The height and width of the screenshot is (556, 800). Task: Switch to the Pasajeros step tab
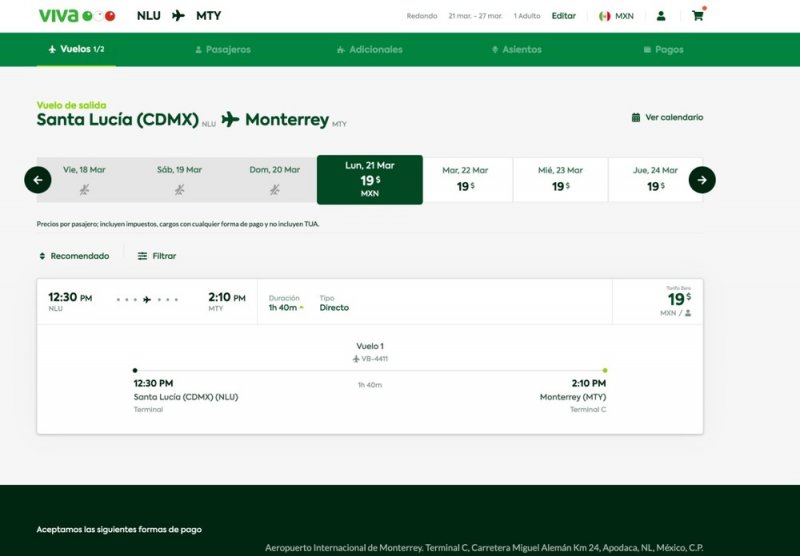(223, 49)
